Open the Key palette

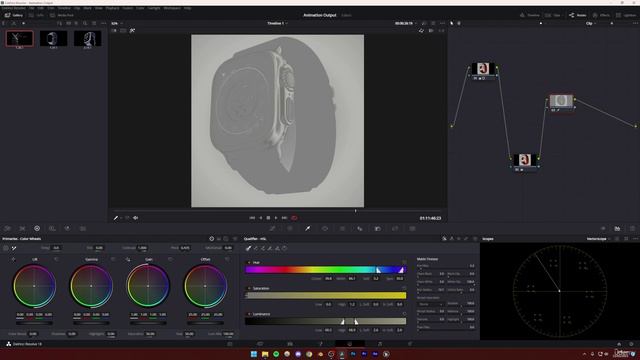tap(395, 229)
